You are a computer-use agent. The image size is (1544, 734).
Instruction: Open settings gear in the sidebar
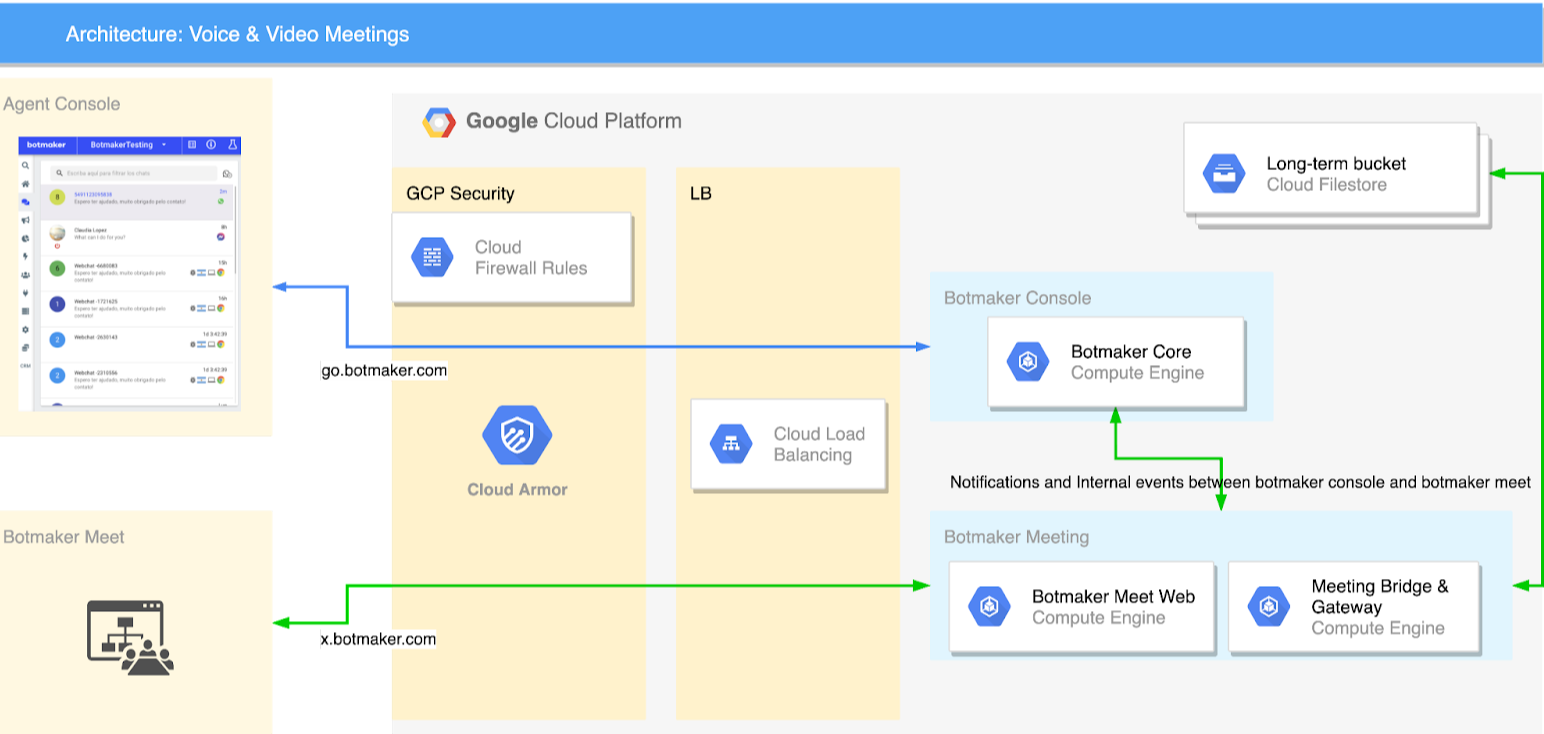click(25, 329)
